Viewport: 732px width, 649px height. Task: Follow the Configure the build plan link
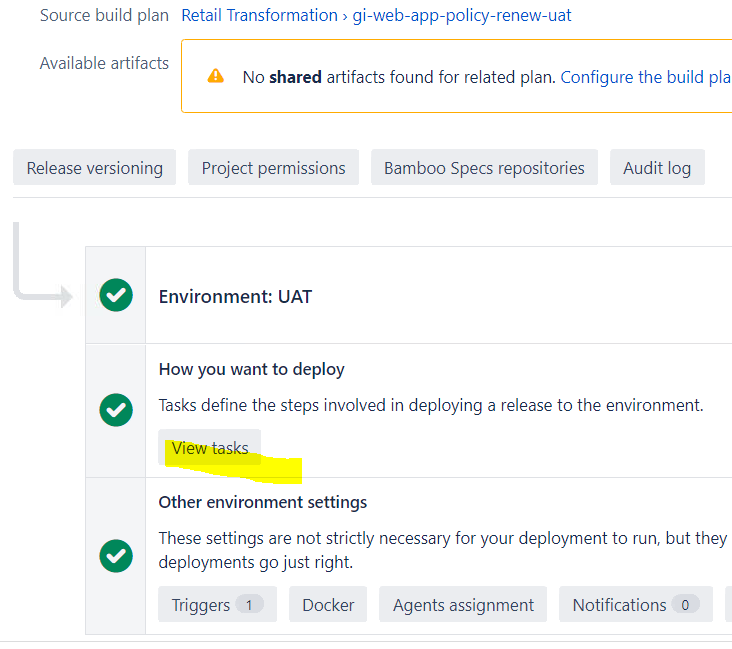click(645, 76)
